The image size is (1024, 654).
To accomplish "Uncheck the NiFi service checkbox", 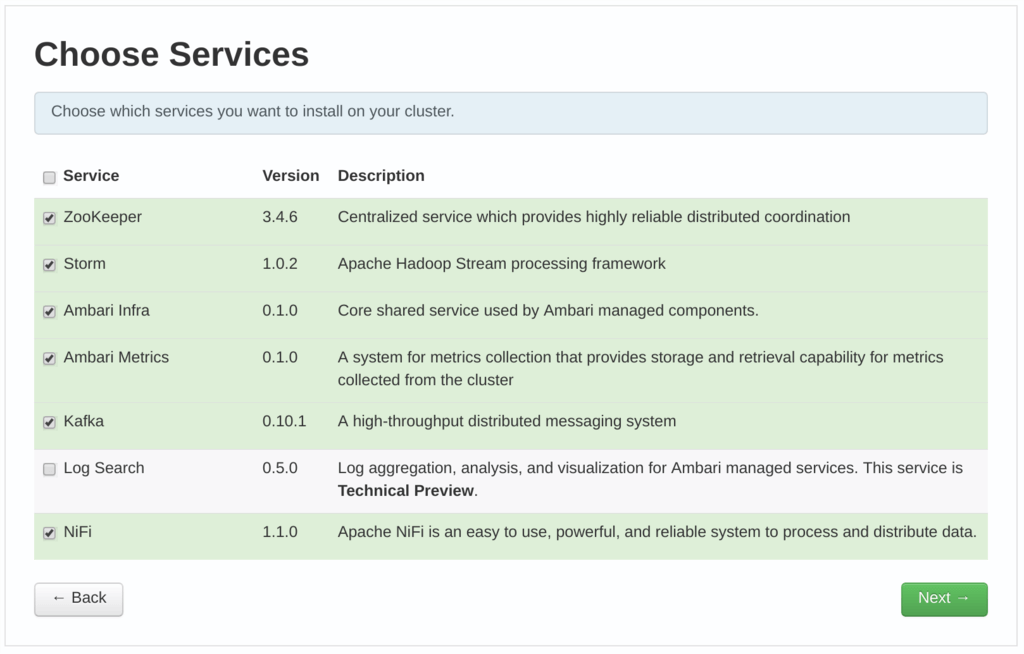I will tap(49, 533).
